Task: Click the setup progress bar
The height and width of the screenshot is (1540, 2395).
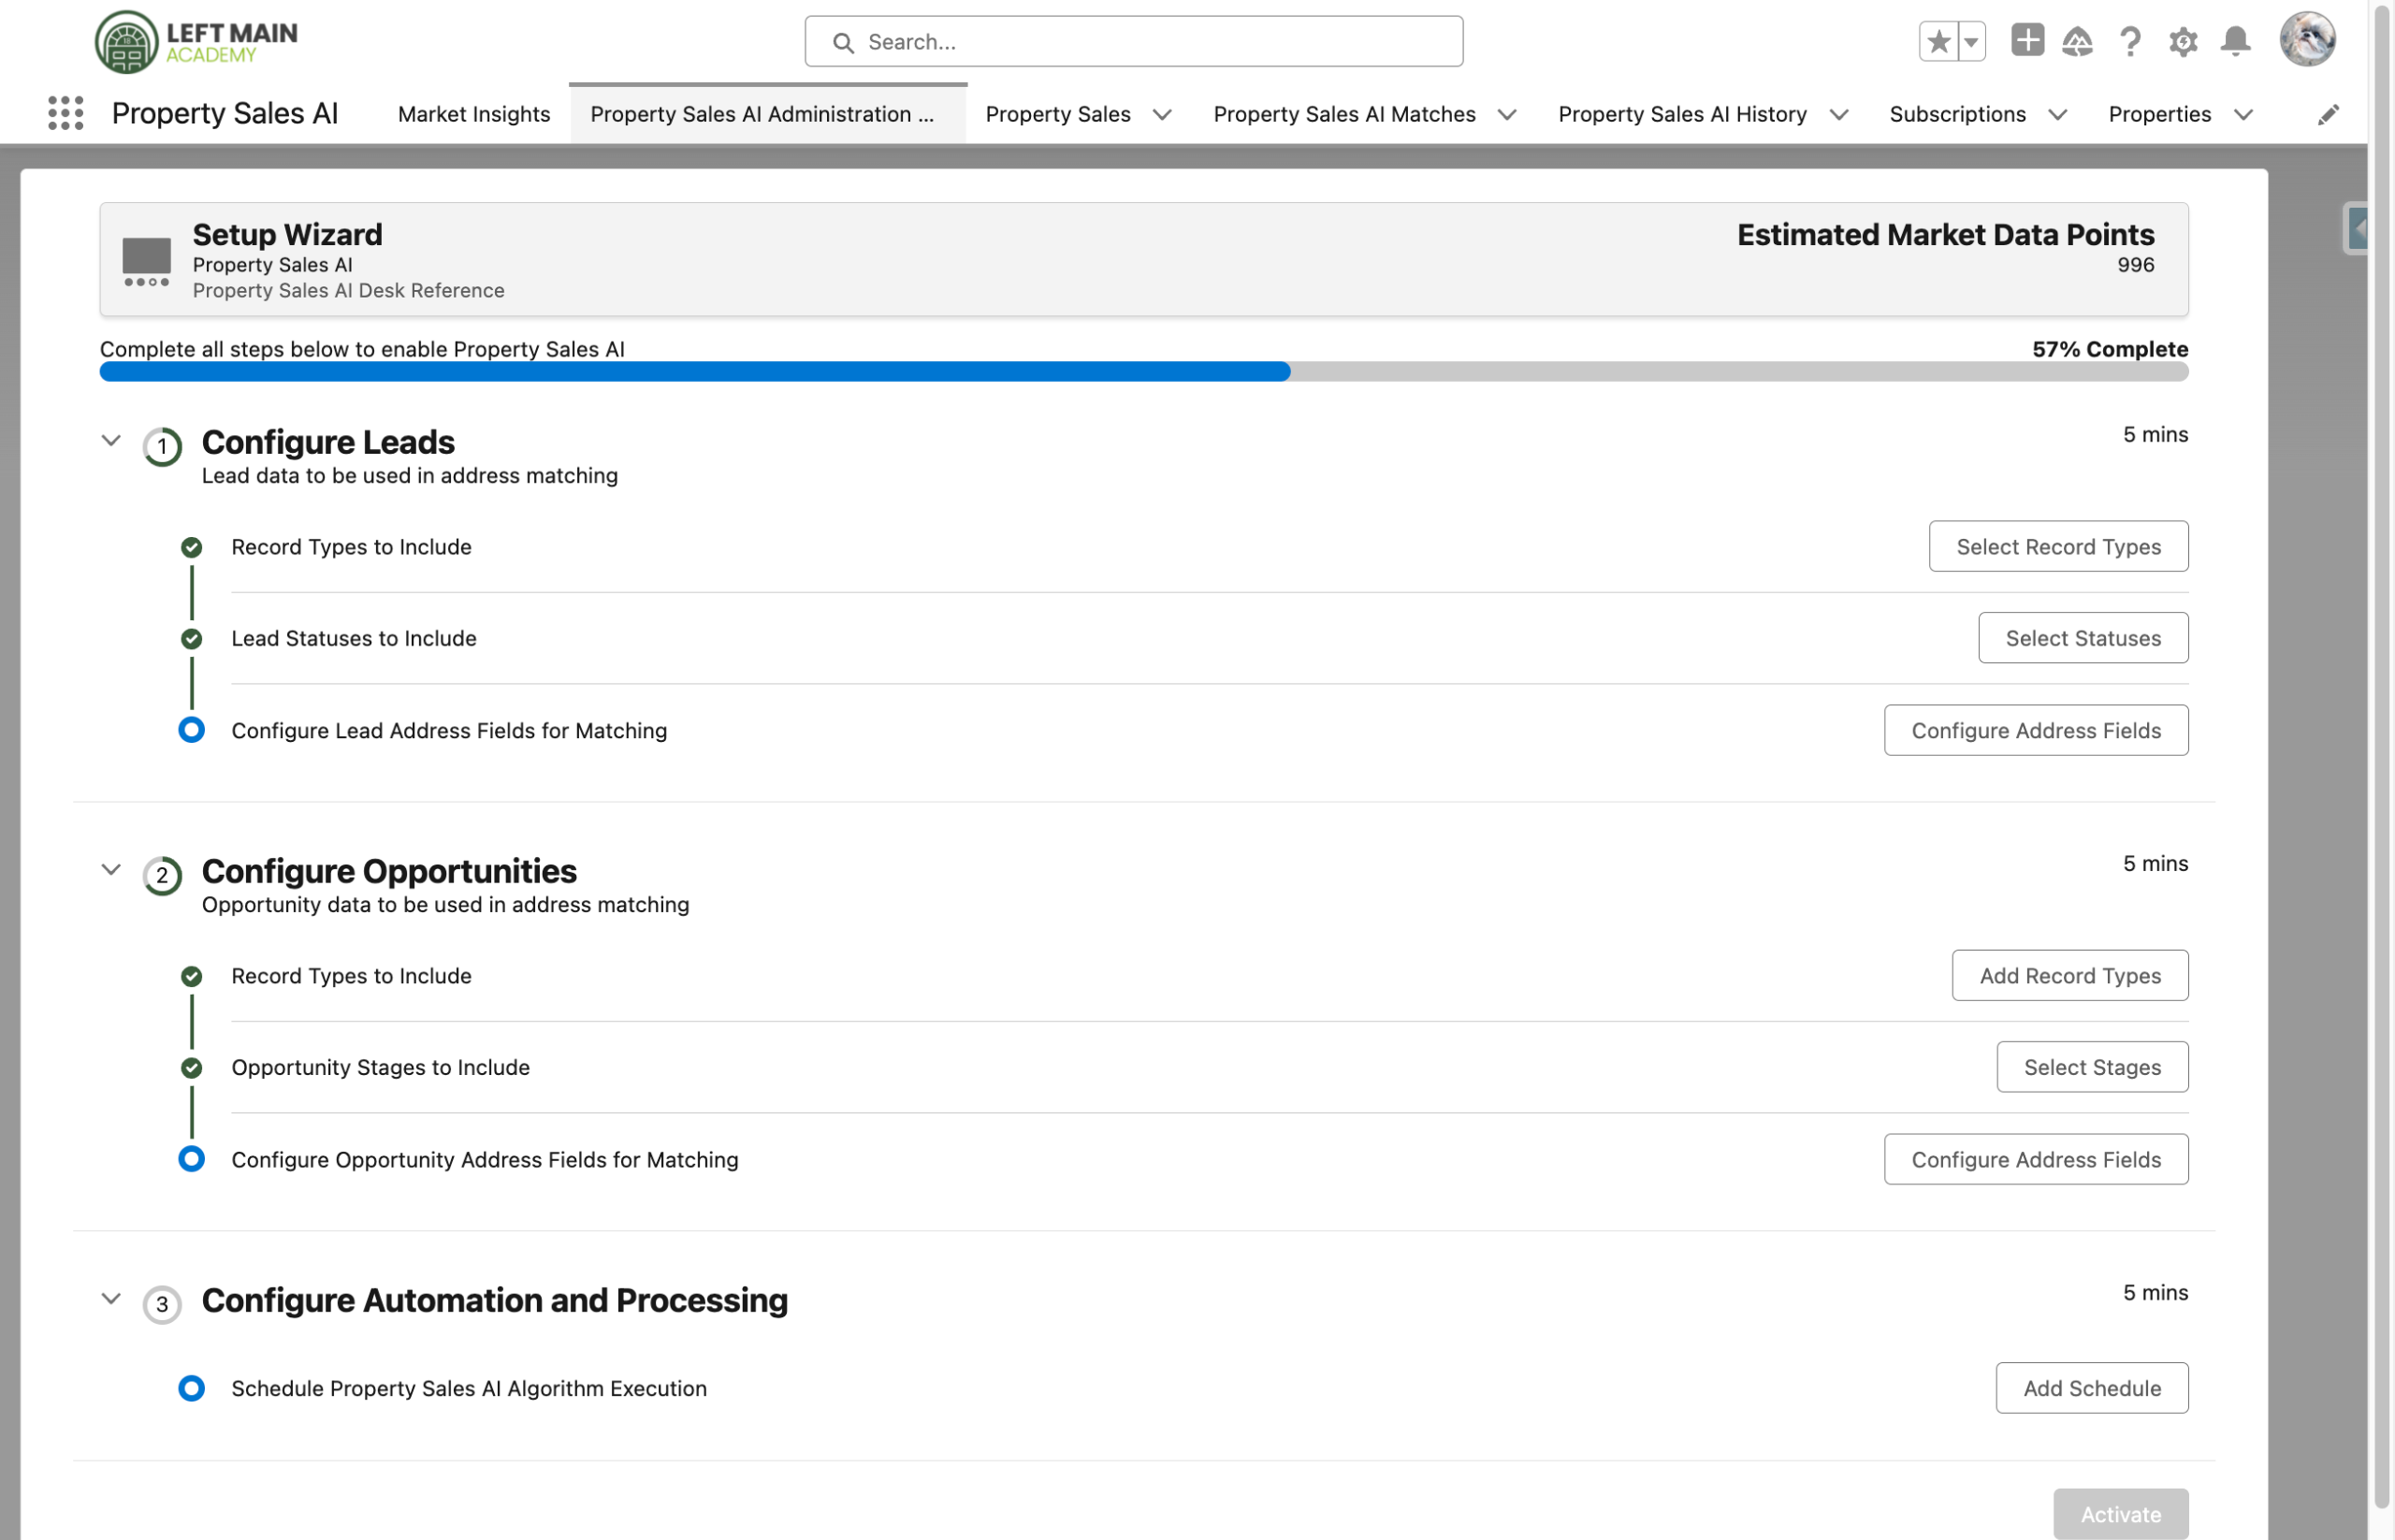Action: click(x=1143, y=372)
